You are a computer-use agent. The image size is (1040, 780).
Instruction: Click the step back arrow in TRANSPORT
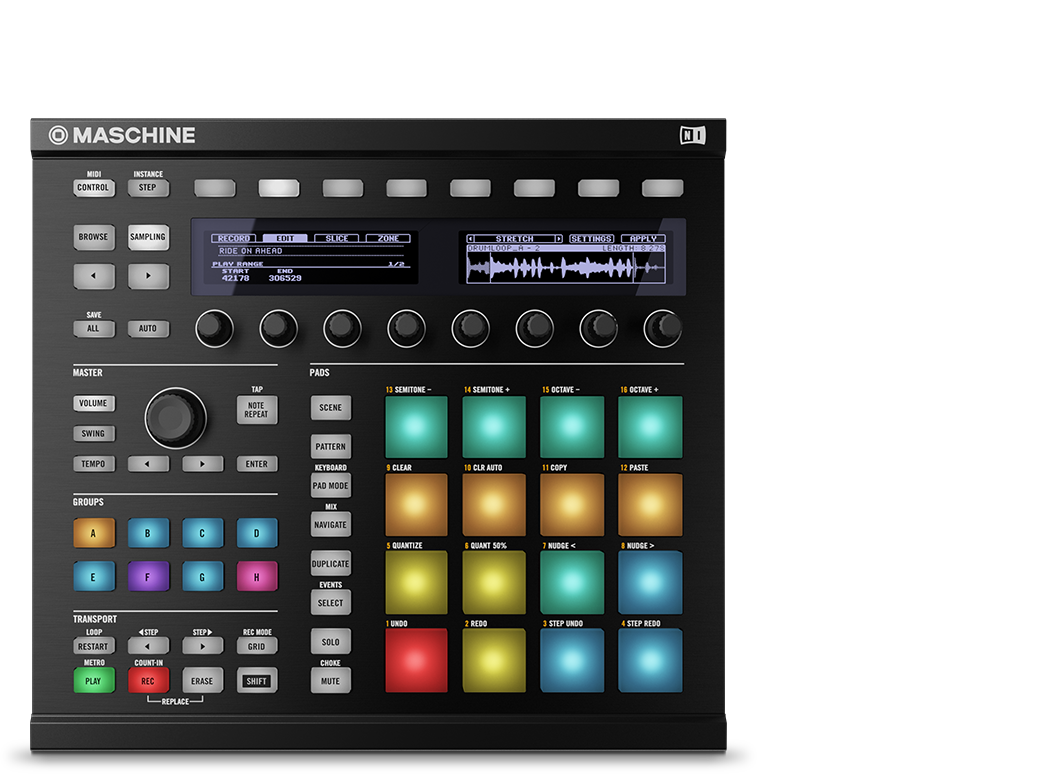148,647
